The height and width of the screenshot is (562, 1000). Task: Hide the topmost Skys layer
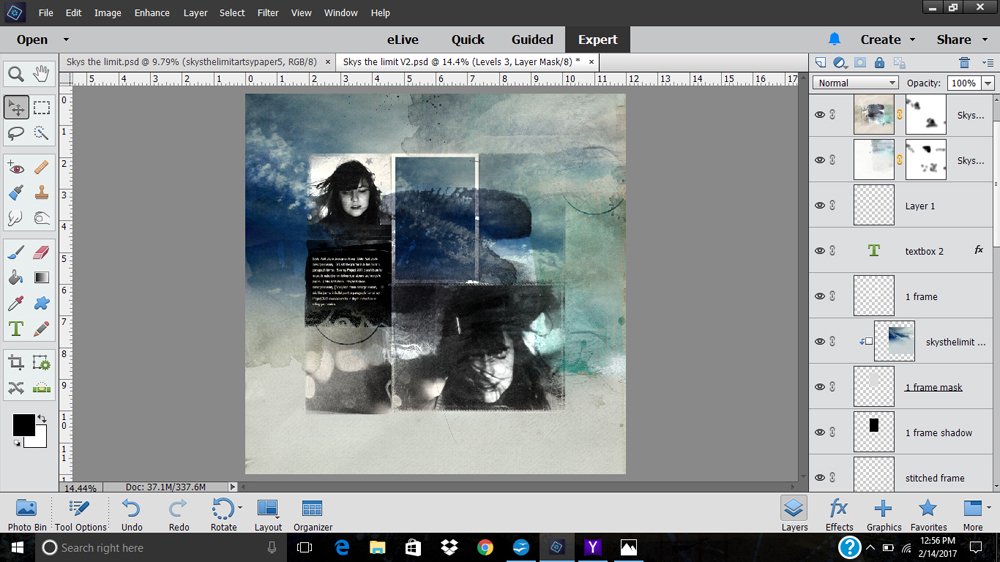[x=820, y=115]
